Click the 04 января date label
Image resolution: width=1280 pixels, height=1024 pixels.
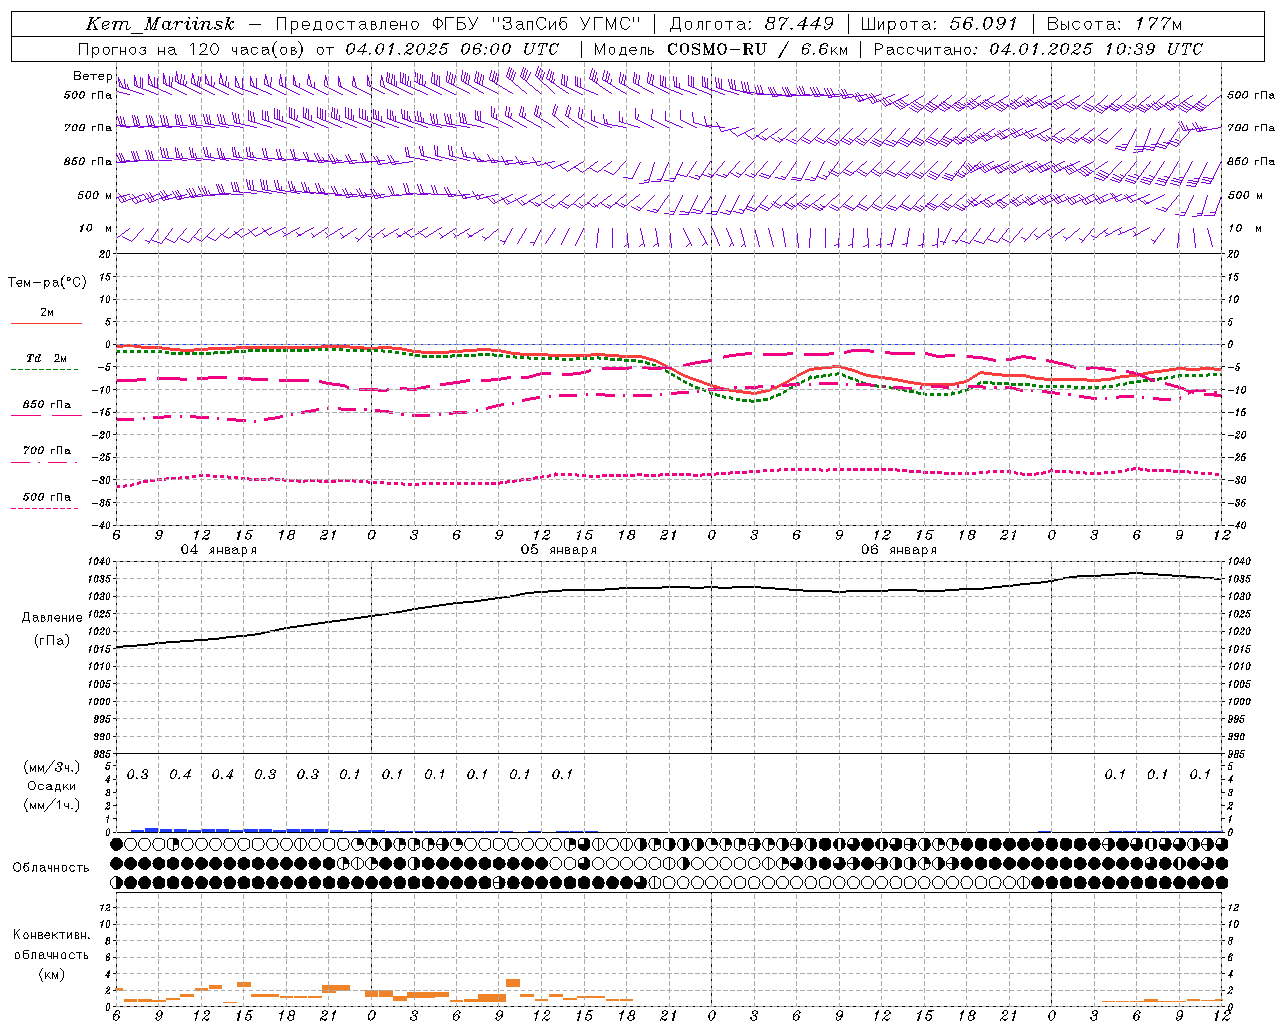218,550
